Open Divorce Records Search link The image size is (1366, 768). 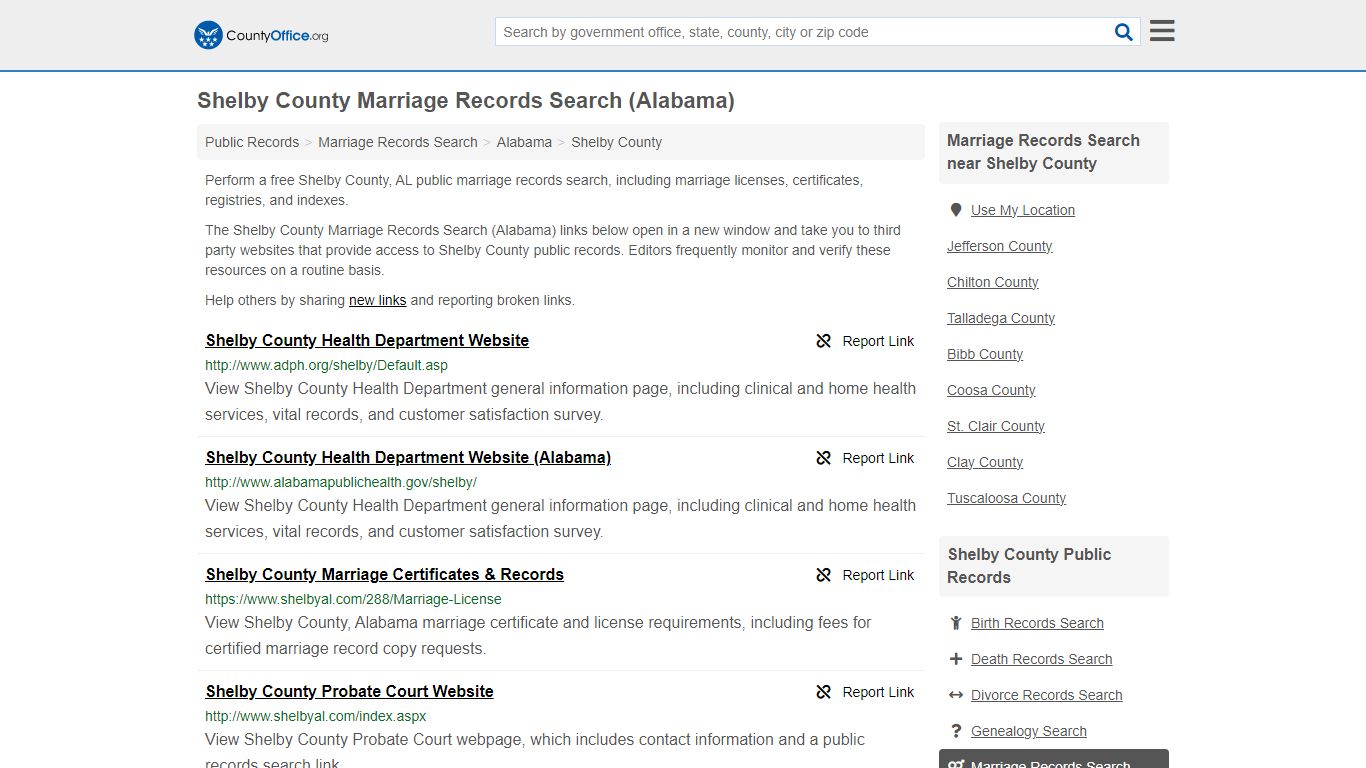pyautogui.click(x=1046, y=695)
